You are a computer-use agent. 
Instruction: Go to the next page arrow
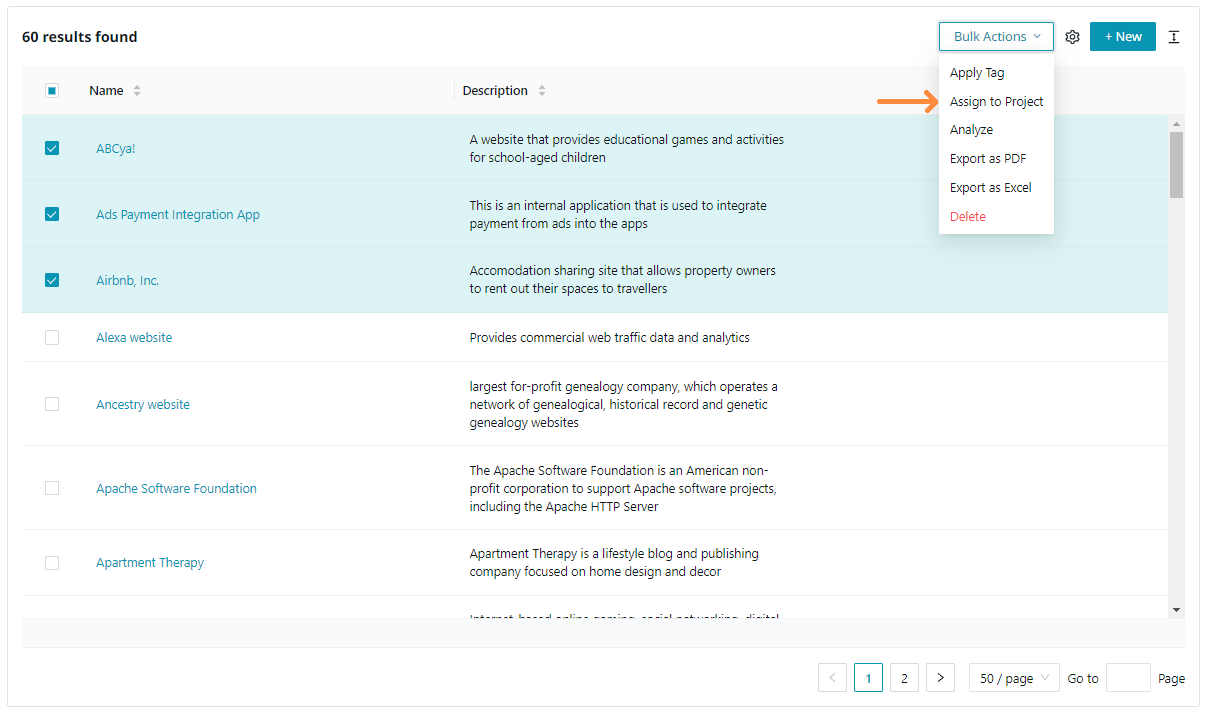(940, 678)
